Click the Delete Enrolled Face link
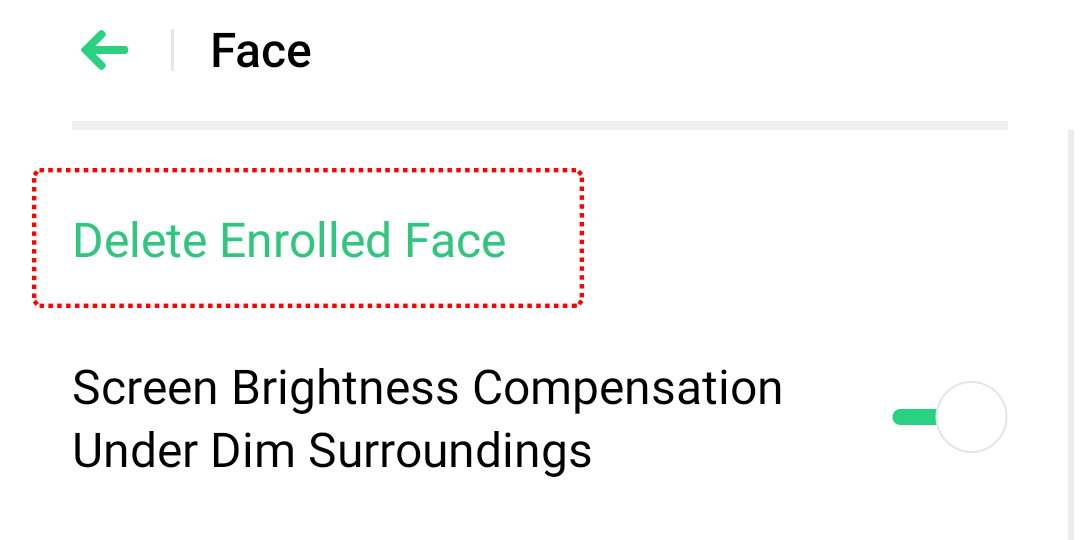Image resolution: width=1080 pixels, height=540 pixels. click(x=290, y=241)
